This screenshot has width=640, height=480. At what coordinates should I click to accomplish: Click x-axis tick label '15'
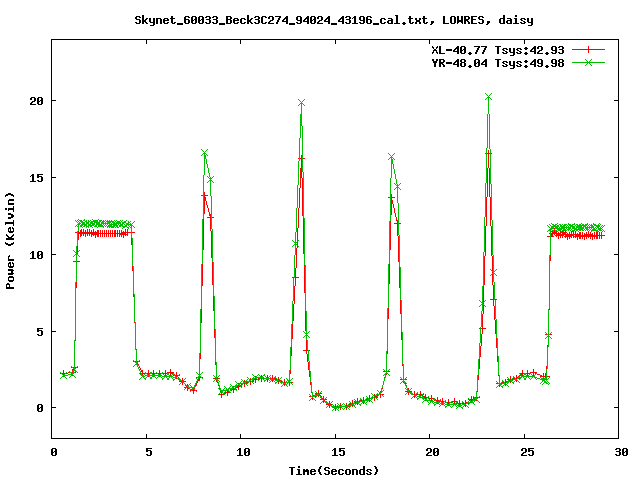click(338, 452)
